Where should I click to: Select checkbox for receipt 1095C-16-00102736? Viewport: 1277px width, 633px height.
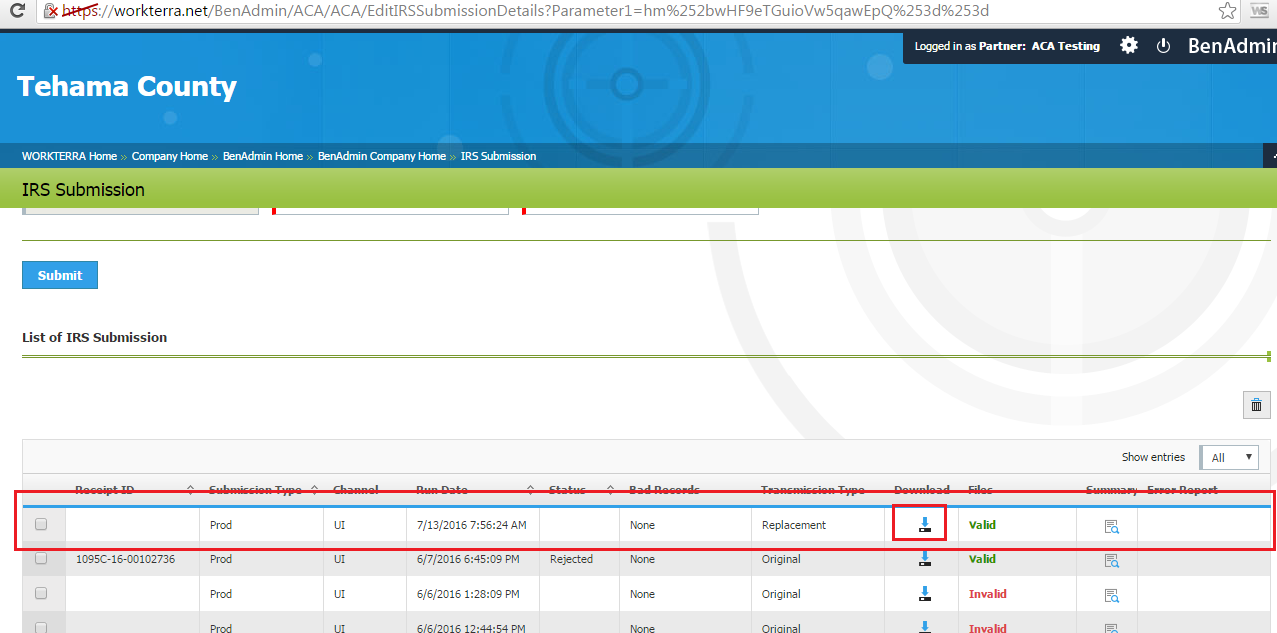point(41,559)
